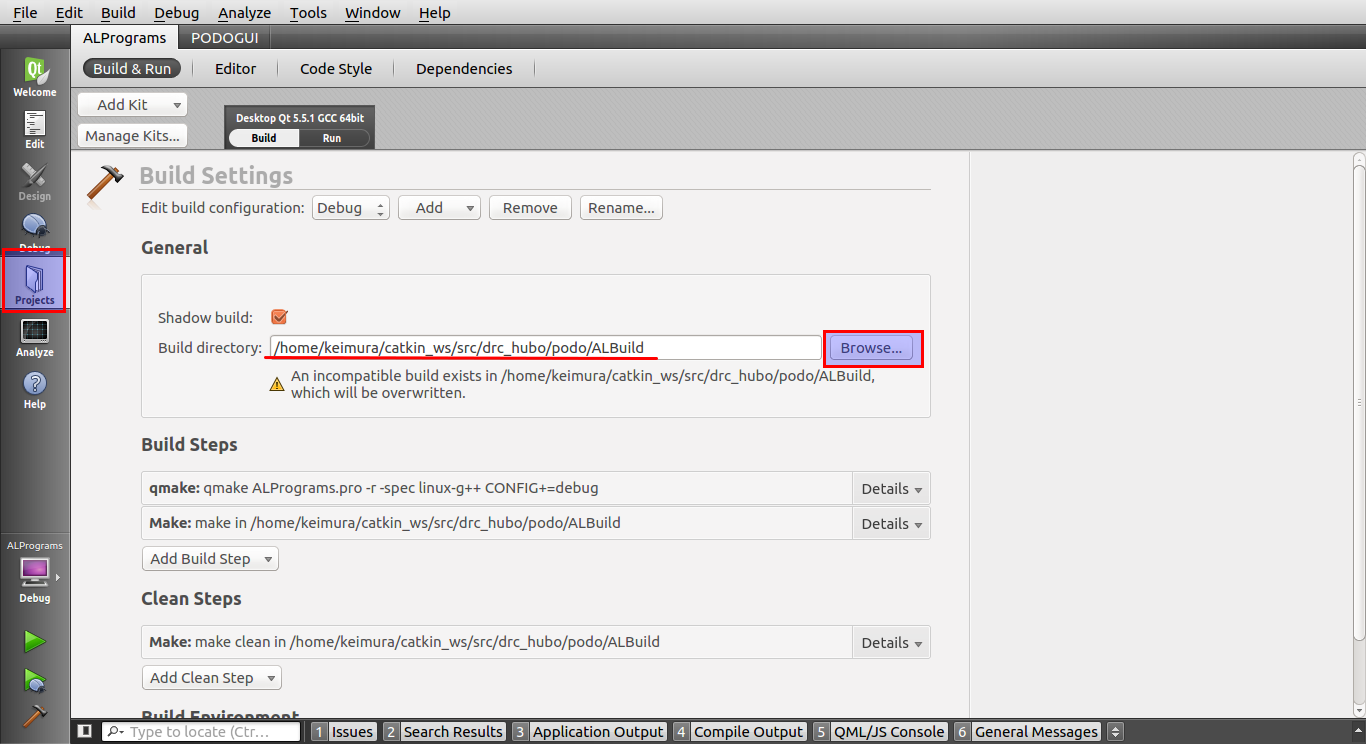Open the Dependencies tab
The width and height of the screenshot is (1366, 744).
point(464,69)
